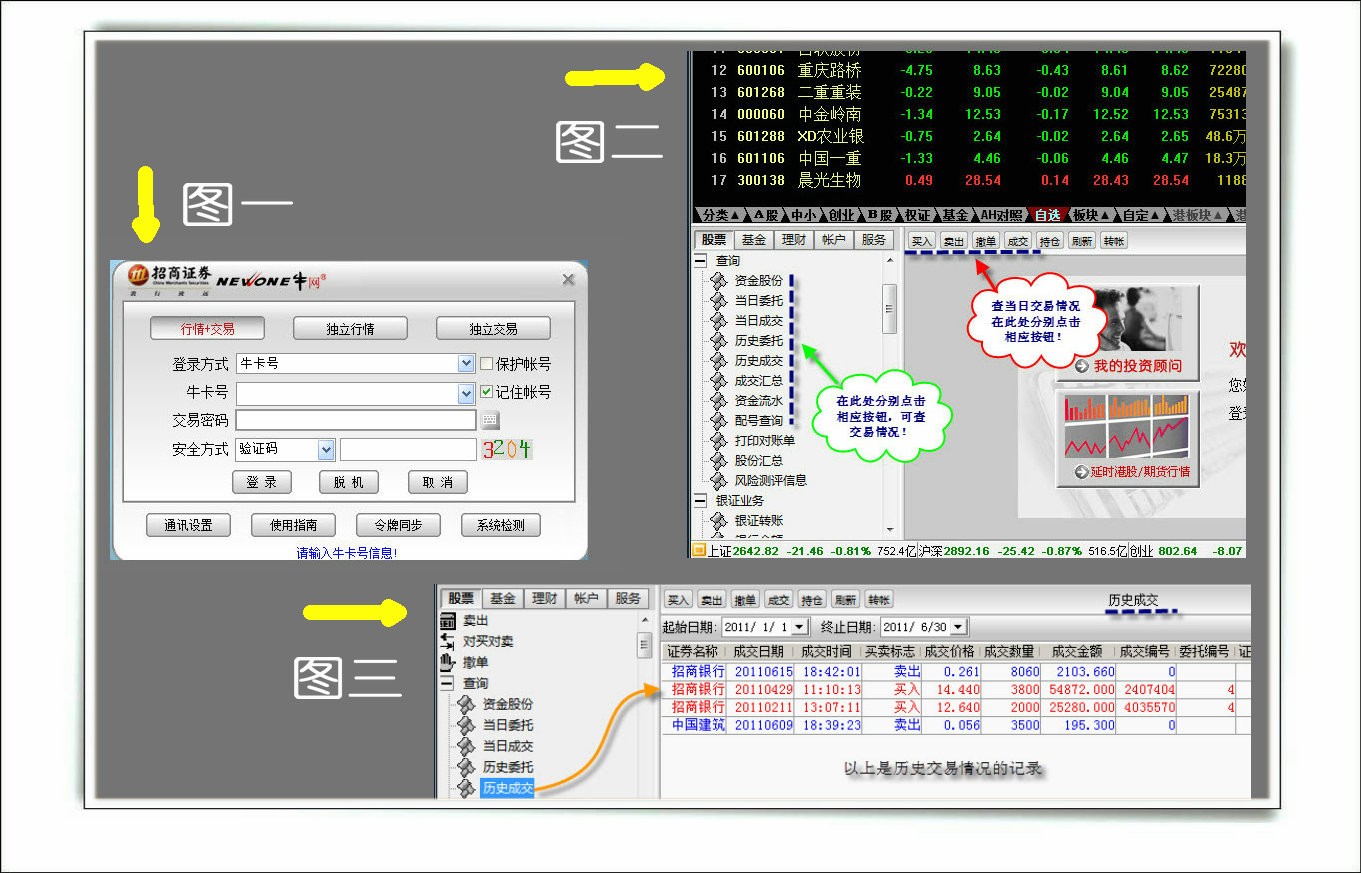The image size is (1361, 873).
Task: Enable the 保护帐号 checkbox
Action: pos(487,364)
